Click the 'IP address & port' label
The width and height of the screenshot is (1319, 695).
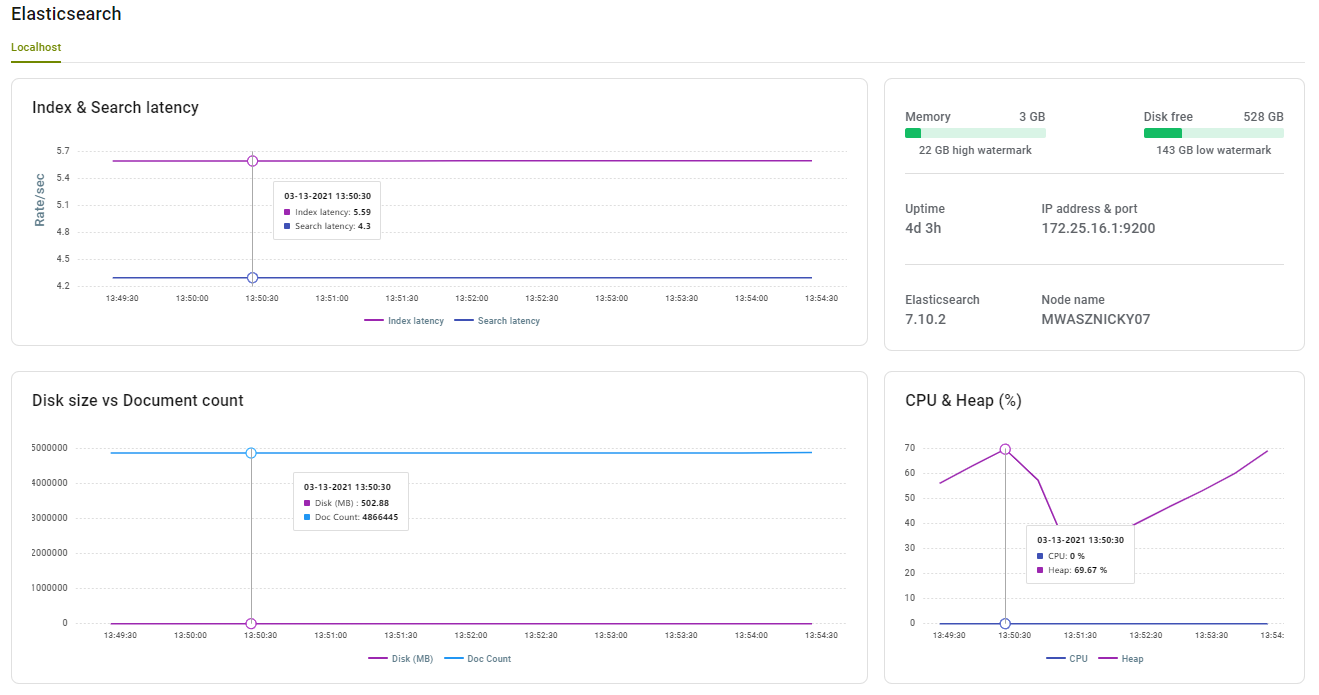click(1089, 209)
